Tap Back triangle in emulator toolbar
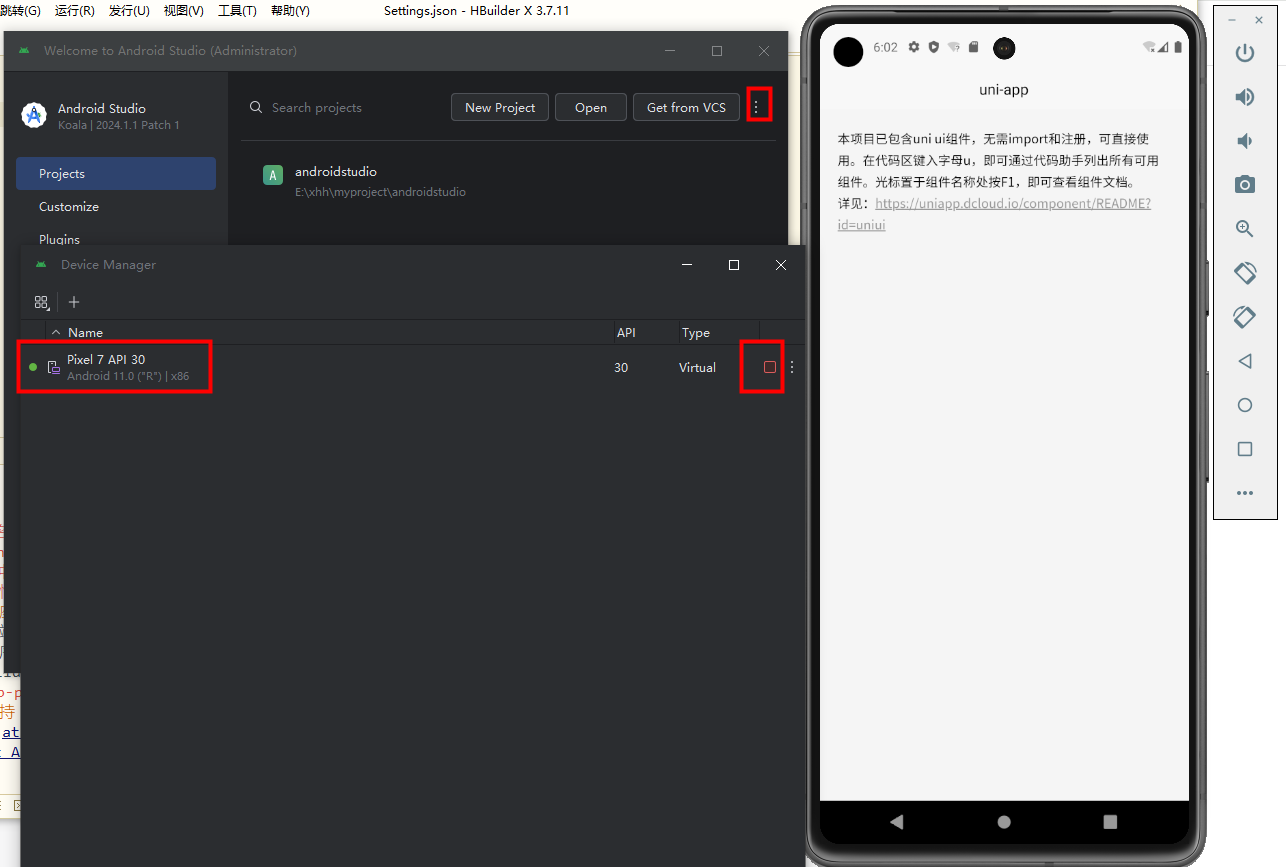 click(1245, 361)
